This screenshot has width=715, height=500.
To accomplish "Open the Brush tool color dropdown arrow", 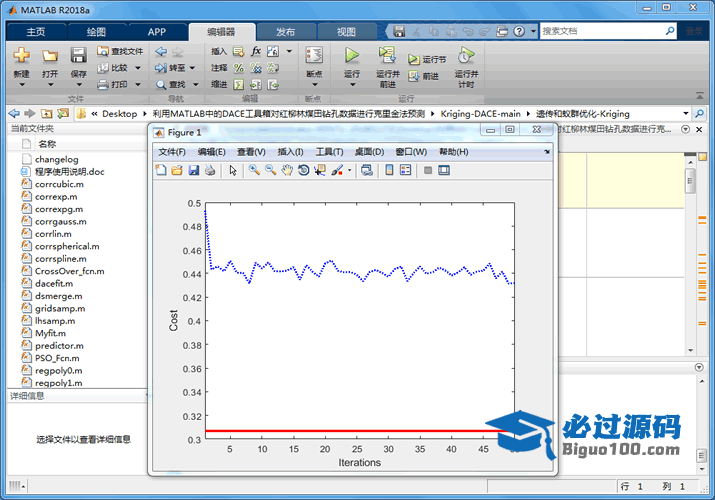I will [349, 170].
